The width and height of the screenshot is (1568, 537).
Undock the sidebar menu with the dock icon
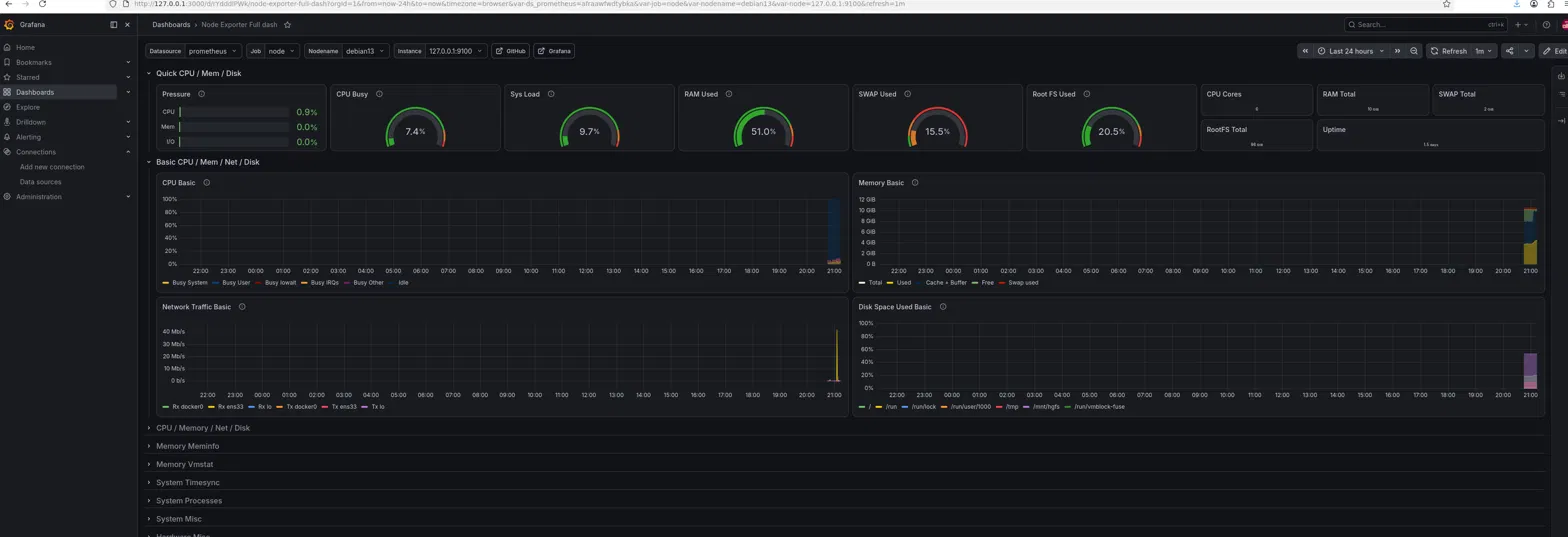tap(113, 24)
